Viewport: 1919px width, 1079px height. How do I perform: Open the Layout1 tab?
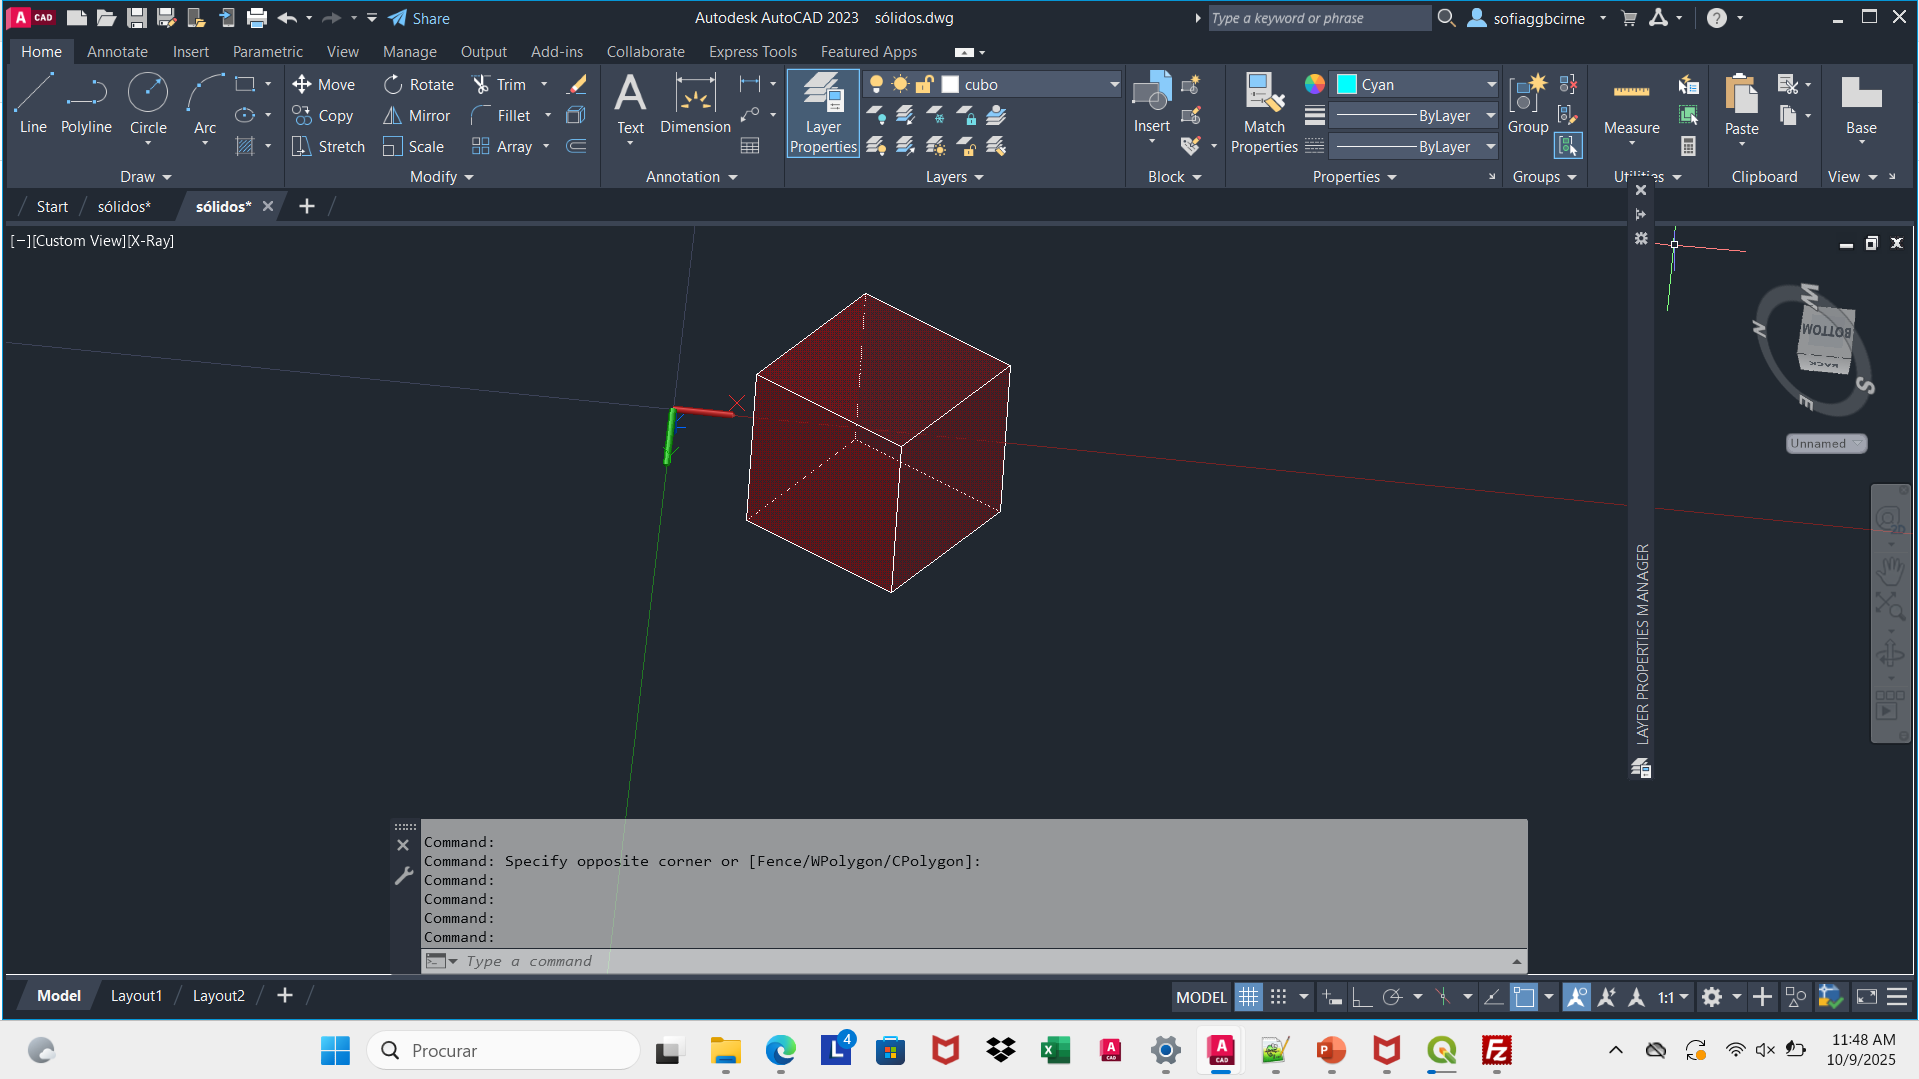point(136,996)
